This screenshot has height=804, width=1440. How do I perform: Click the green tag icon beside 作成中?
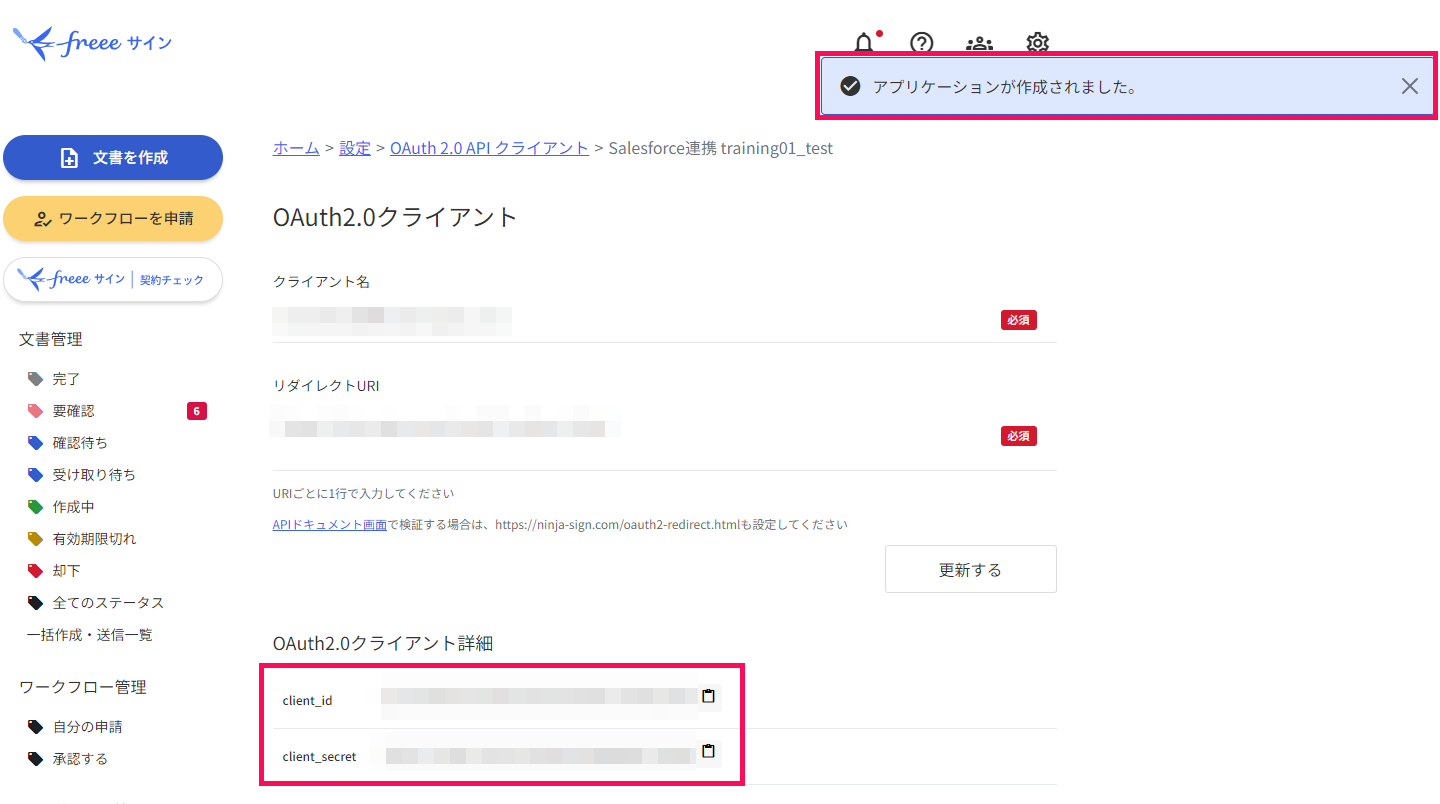(36, 507)
